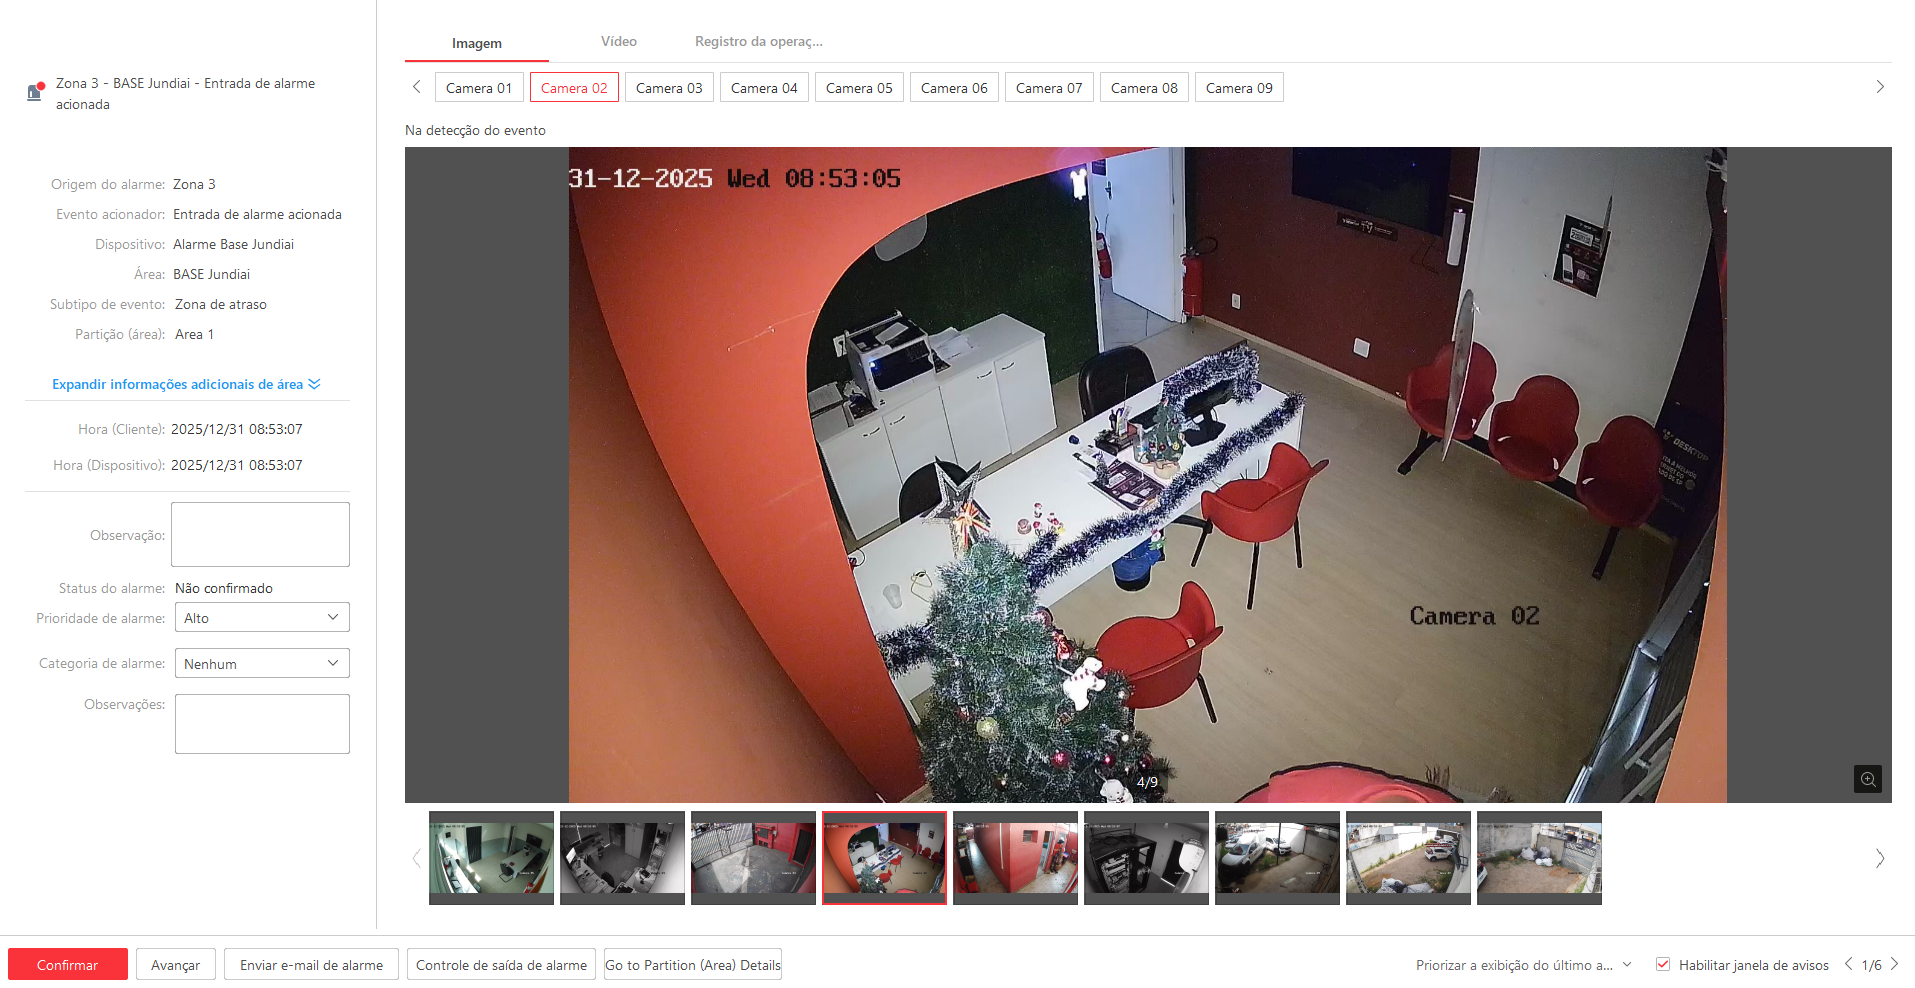Click next arrow on thumbnail strip
The height and width of the screenshot is (988, 1915).
pyautogui.click(x=1879, y=858)
